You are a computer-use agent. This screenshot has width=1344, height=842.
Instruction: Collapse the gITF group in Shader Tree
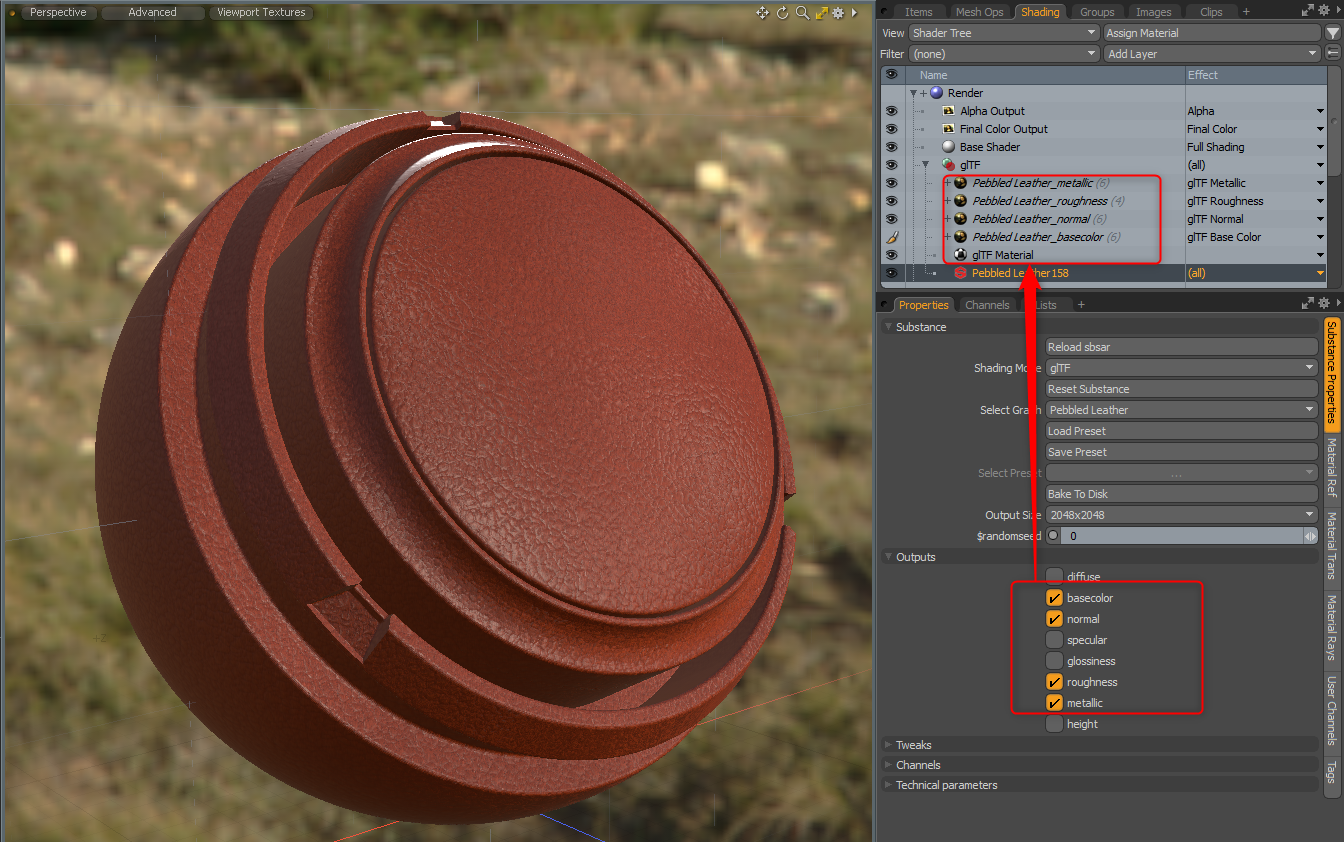925,164
